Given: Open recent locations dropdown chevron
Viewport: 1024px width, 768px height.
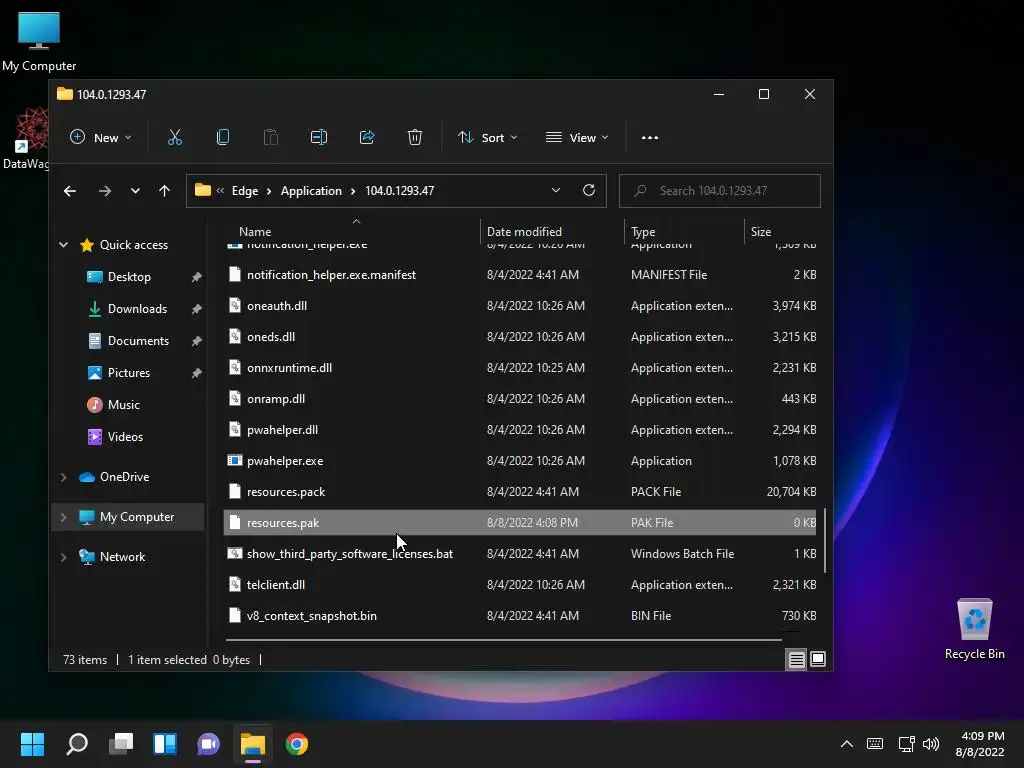Looking at the screenshot, I should tap(135, 191).
